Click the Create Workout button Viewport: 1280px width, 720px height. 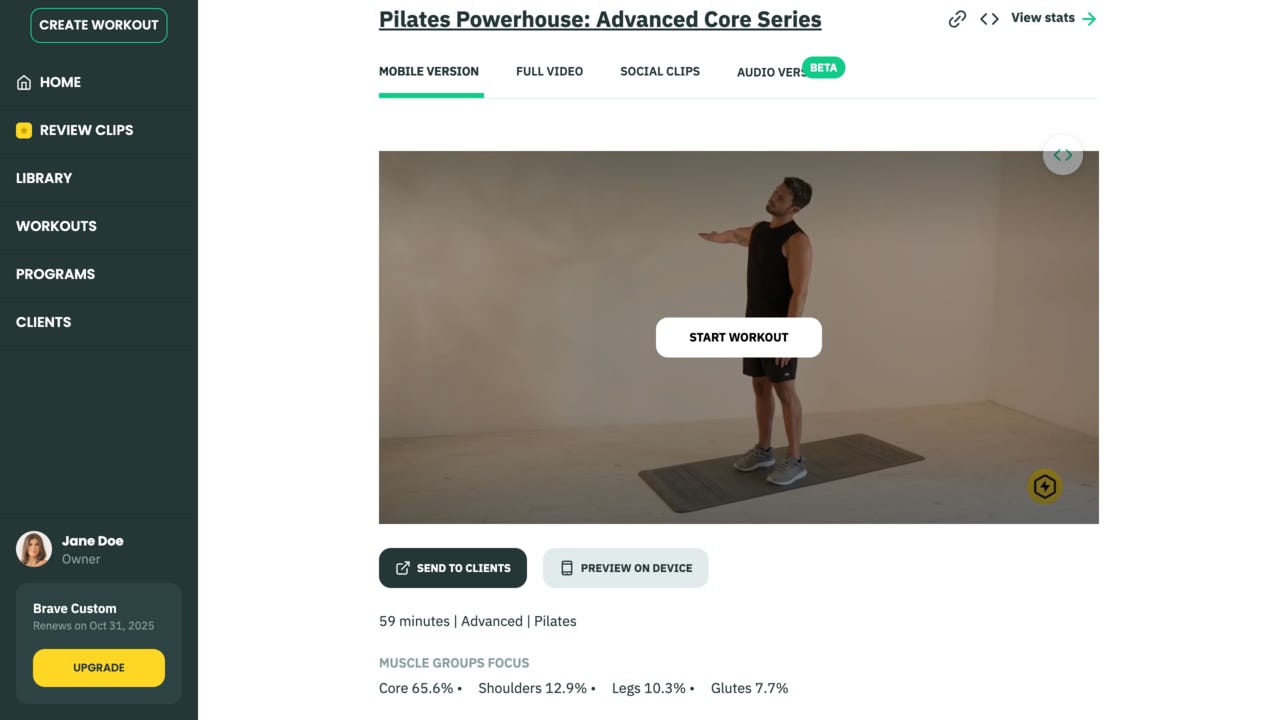[99, 25]
